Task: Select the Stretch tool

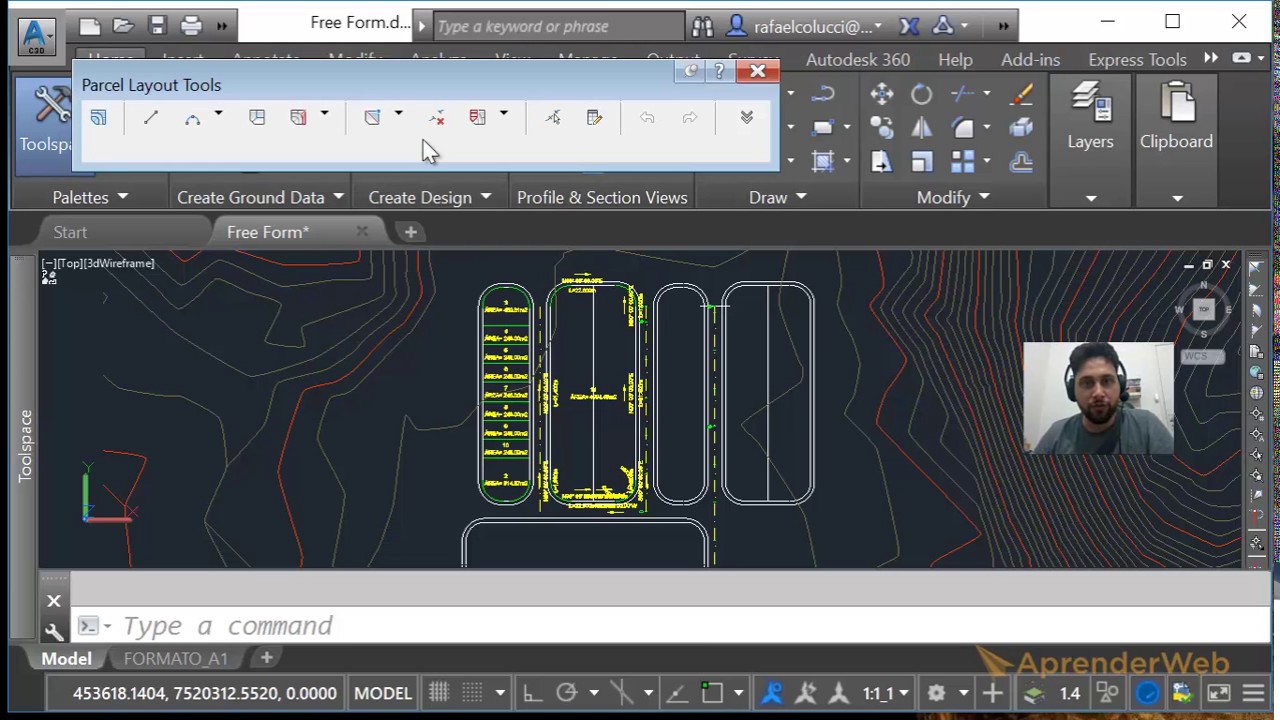Action: tap(881, 162)
